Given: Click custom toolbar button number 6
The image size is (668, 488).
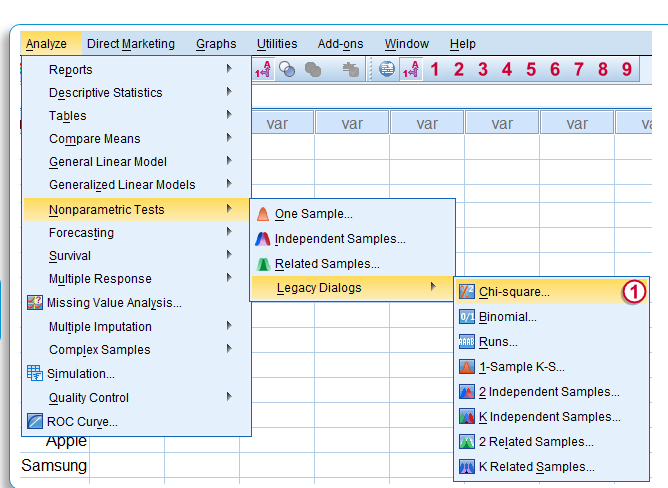Looking at the screenshot, I should click(x=555, y=69).
